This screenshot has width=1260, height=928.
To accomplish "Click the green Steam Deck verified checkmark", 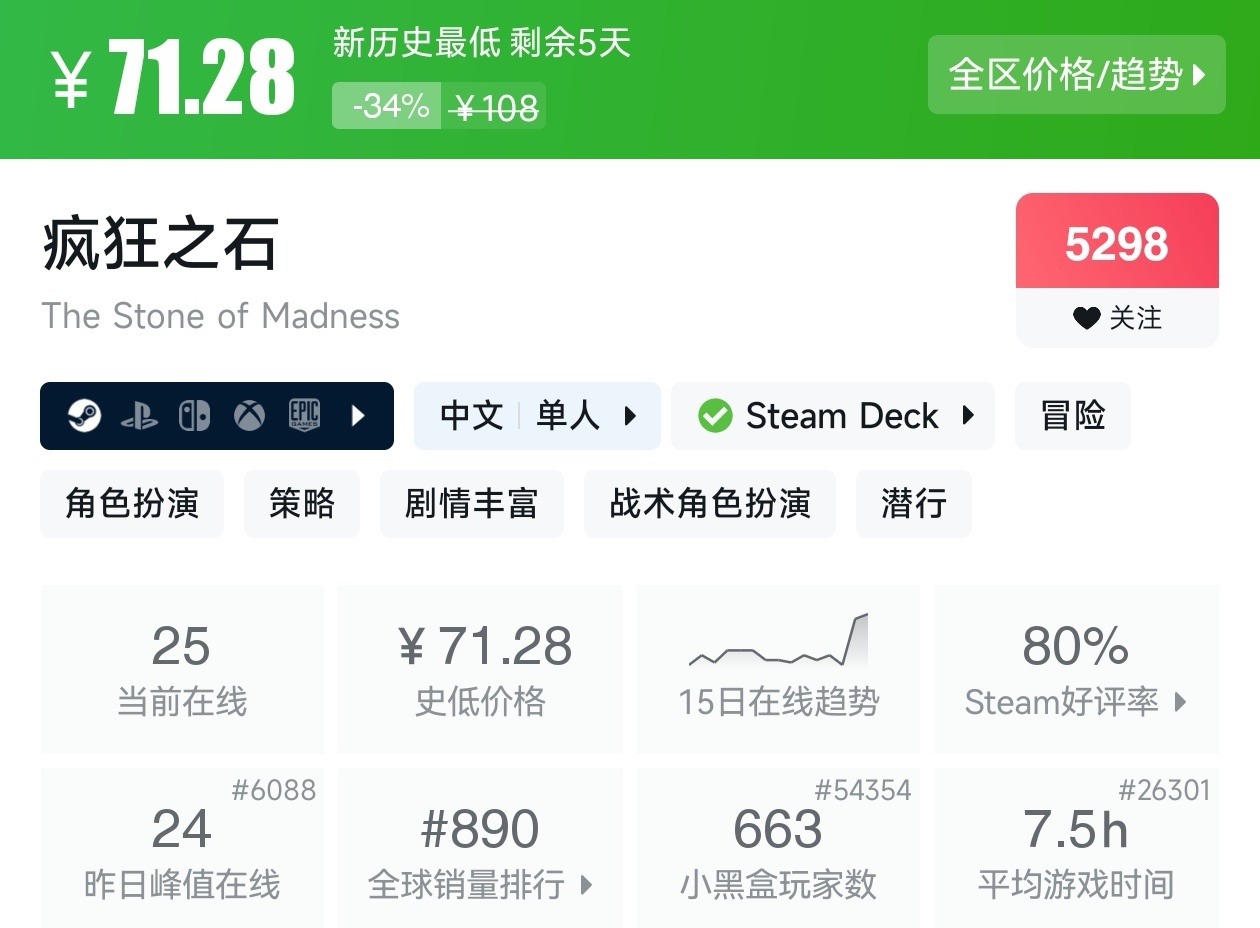I will click(714, 416).
